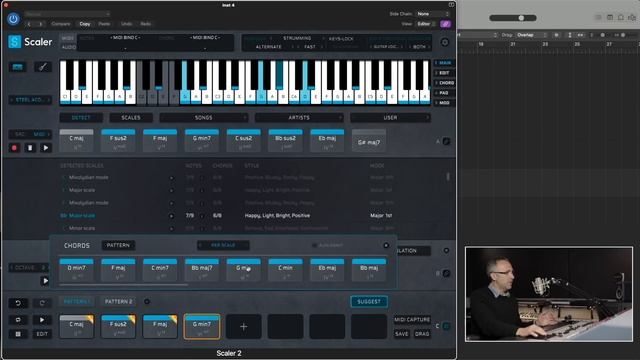
Task: Click the detected scales vertical scrollbar
Action: (x=448, y=177)
